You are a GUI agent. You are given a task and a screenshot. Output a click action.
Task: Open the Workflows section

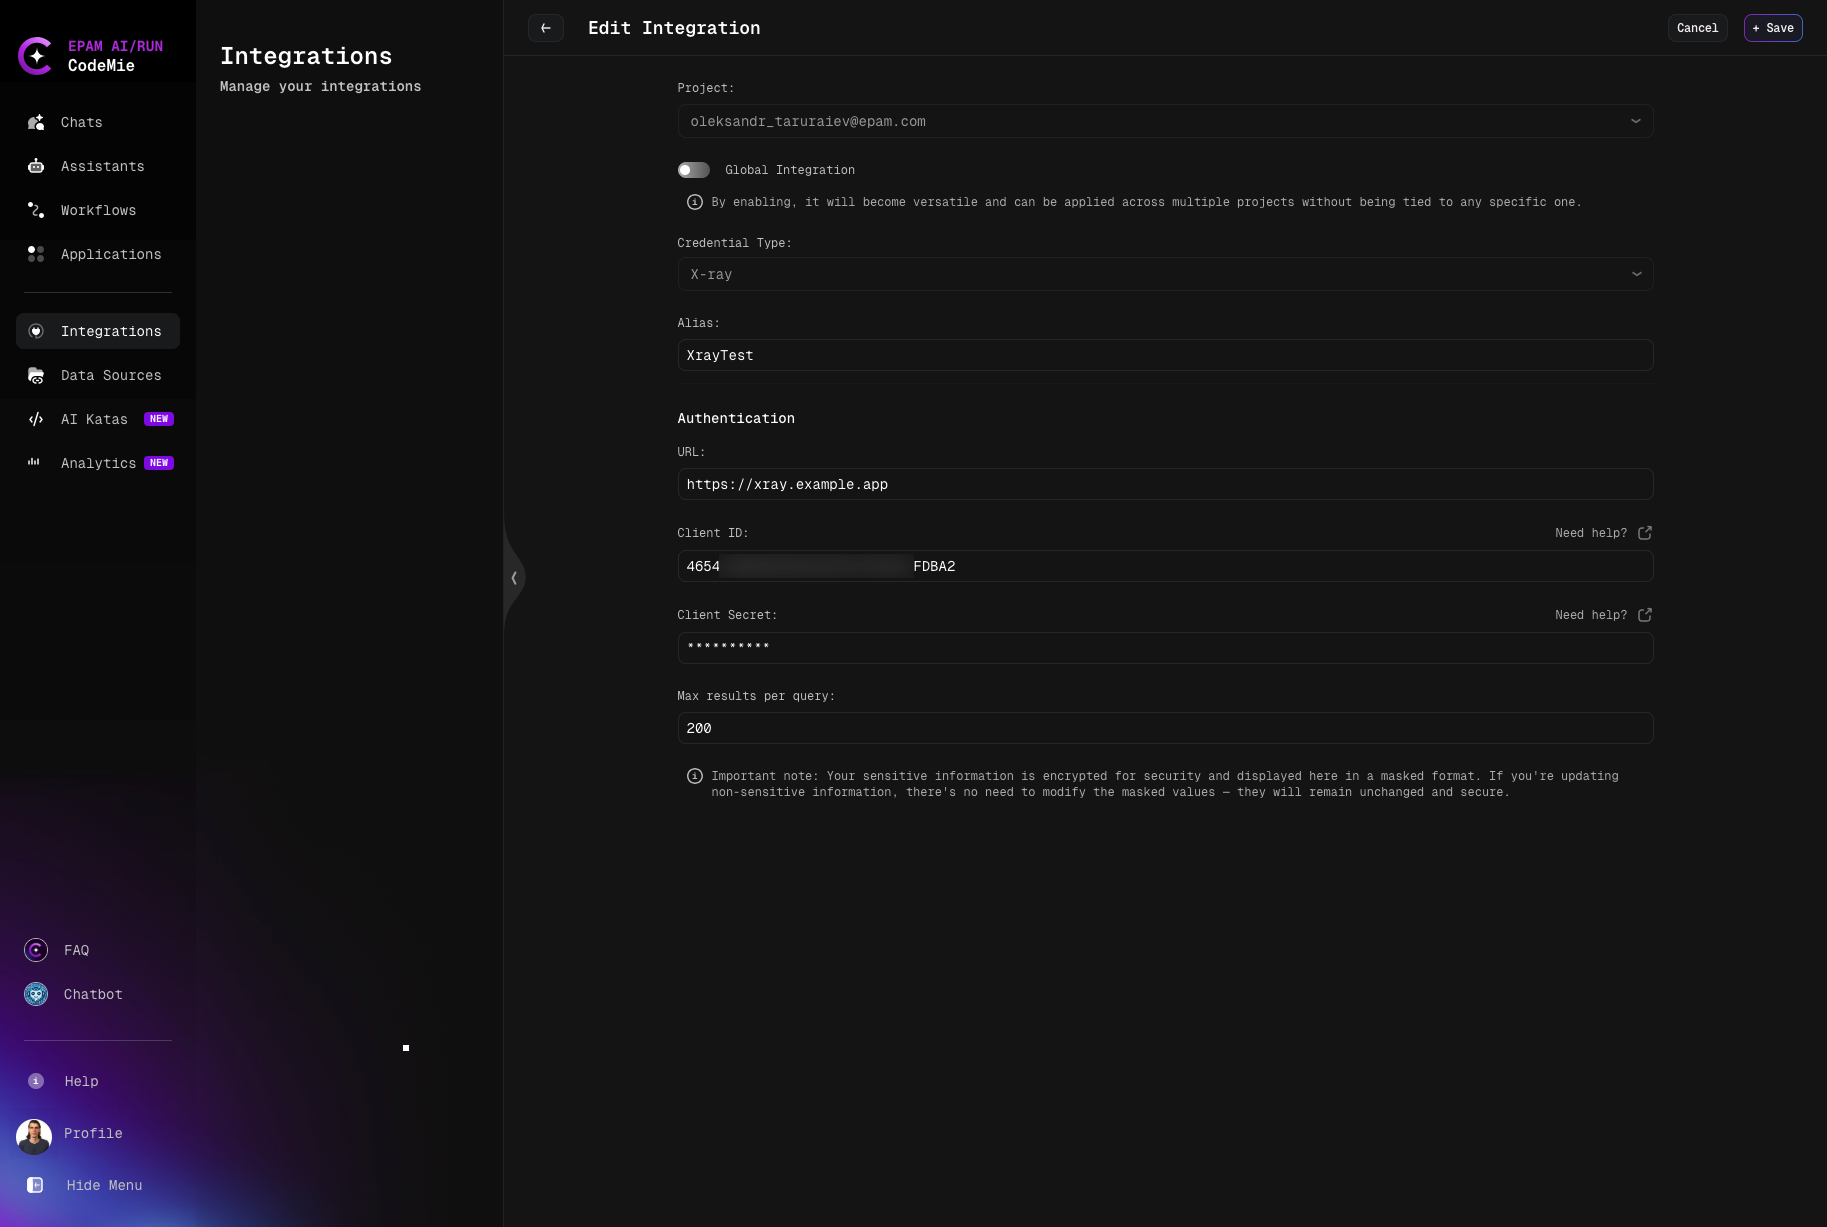click(98, 210)
